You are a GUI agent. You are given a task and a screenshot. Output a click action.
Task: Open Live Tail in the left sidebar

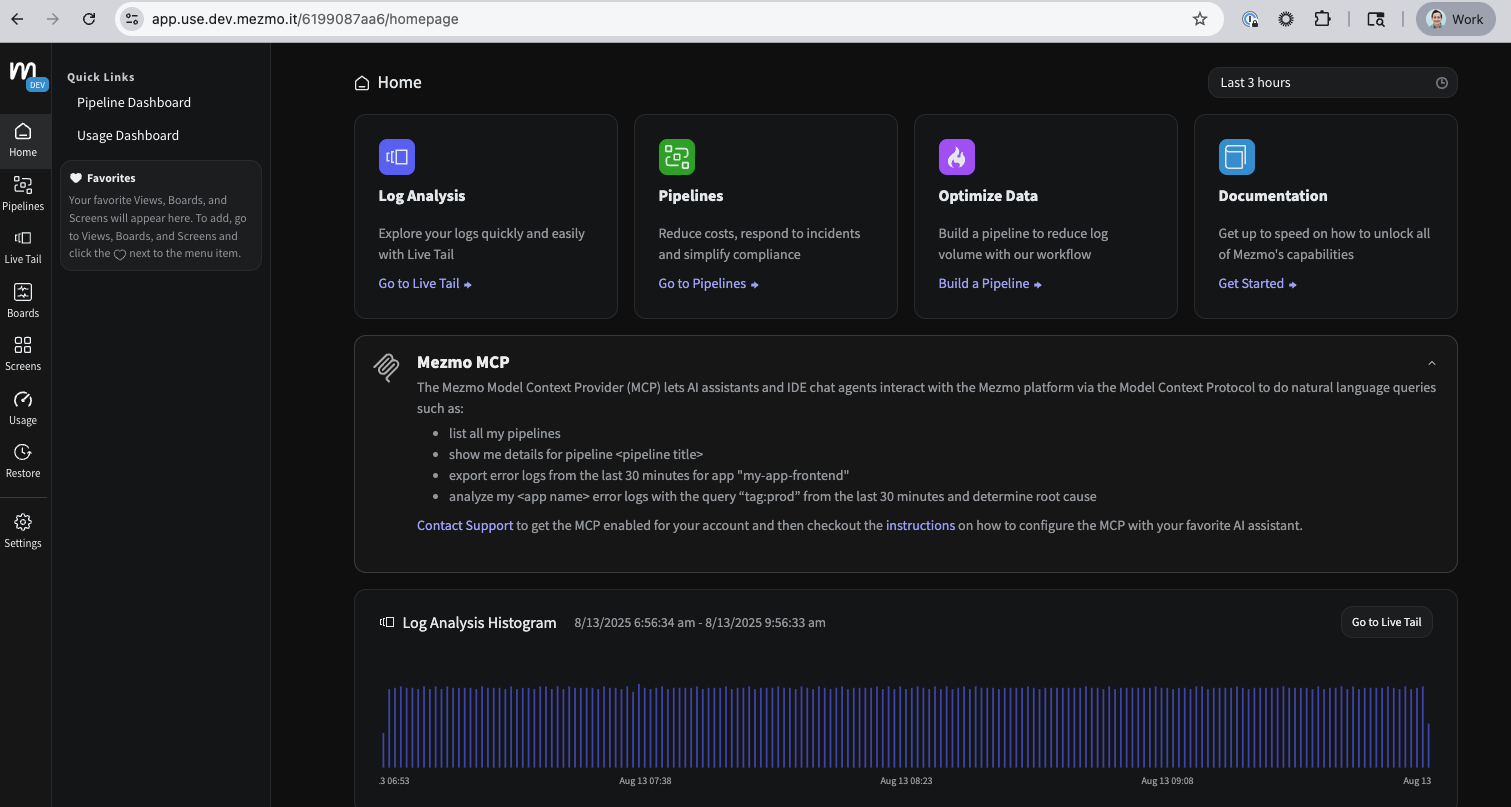[23, 247]
